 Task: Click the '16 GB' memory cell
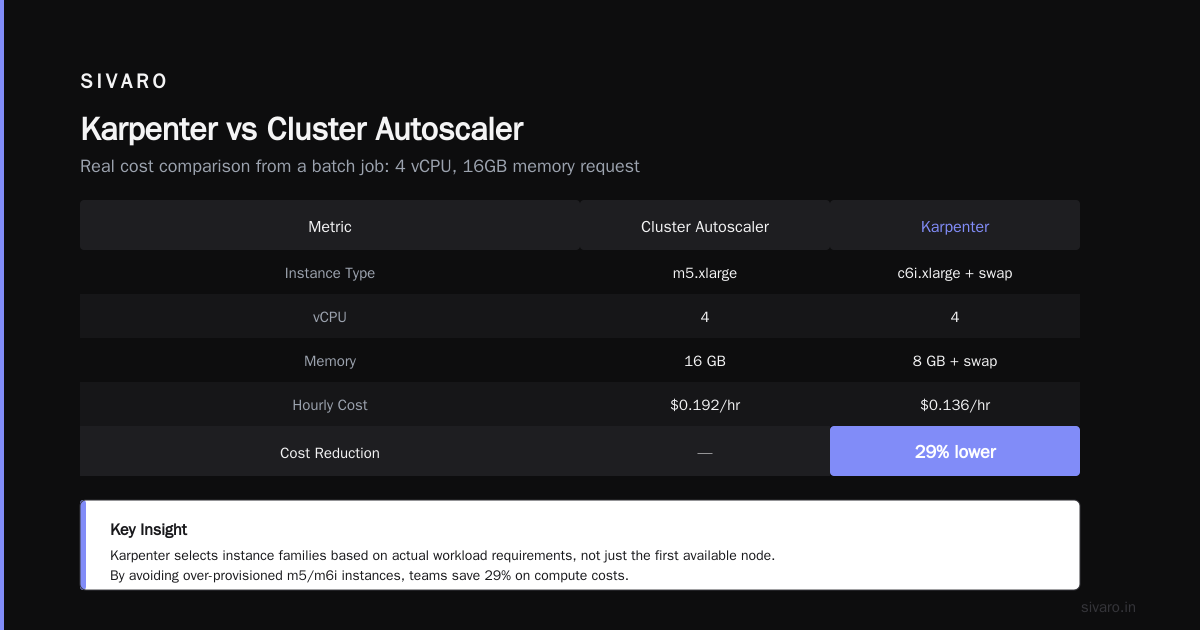(x=705, y=361)
